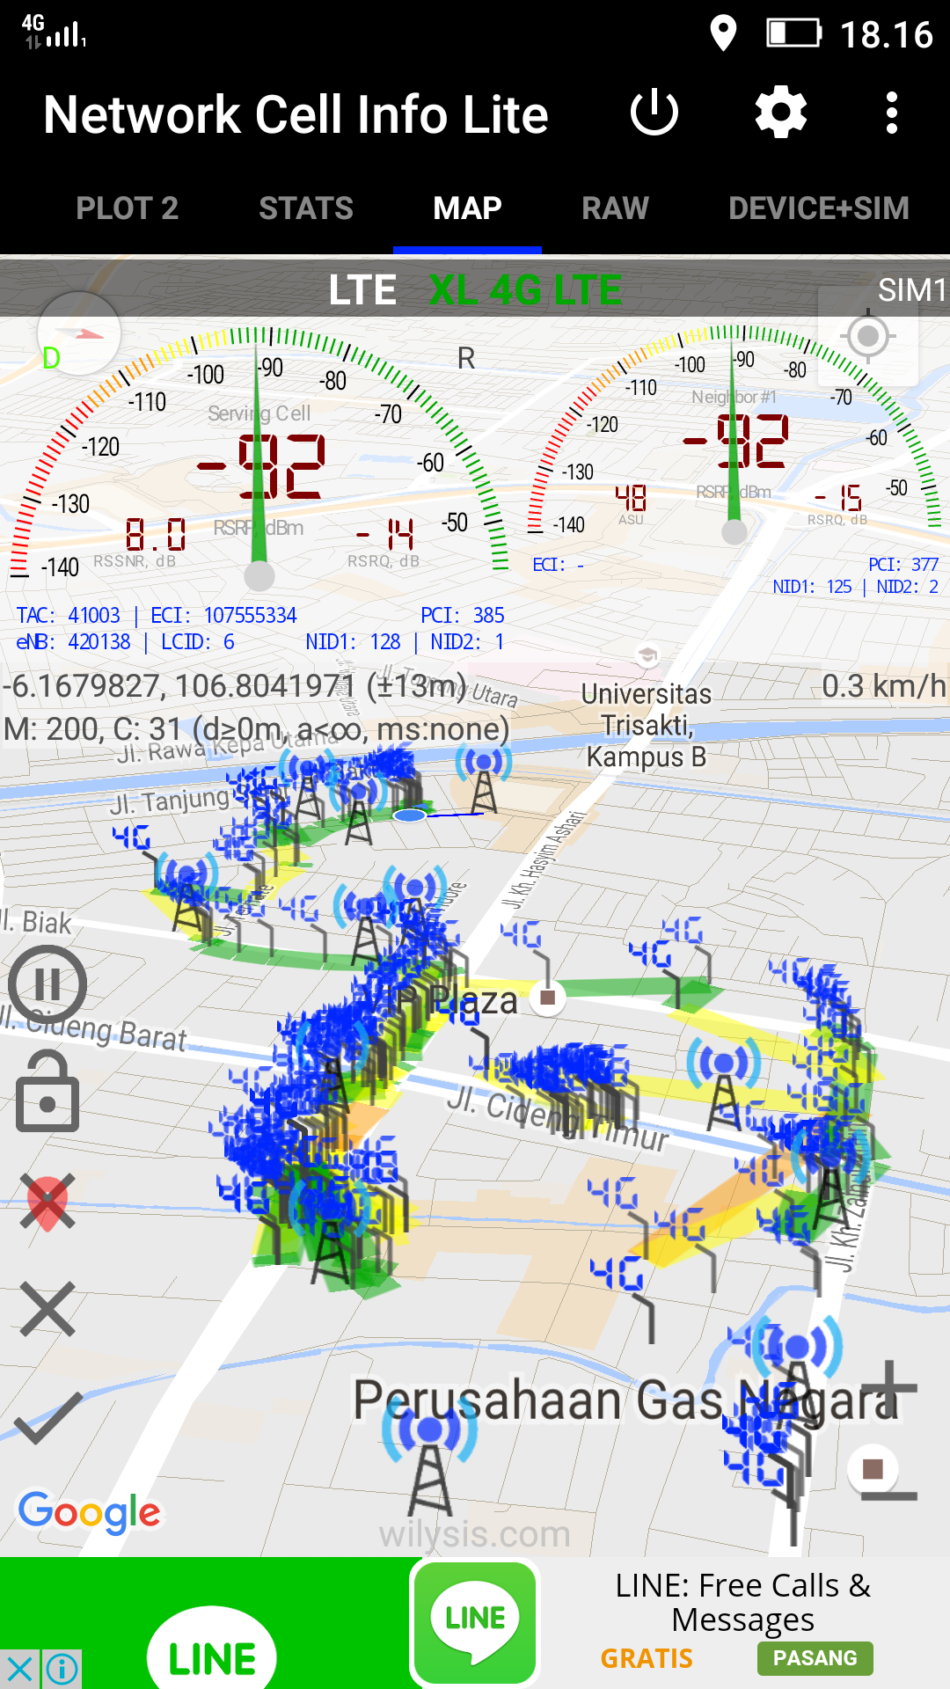This screenshot has width=950, height=1689.
Task: Switch to the STATS tab
Action: (306, 208)
